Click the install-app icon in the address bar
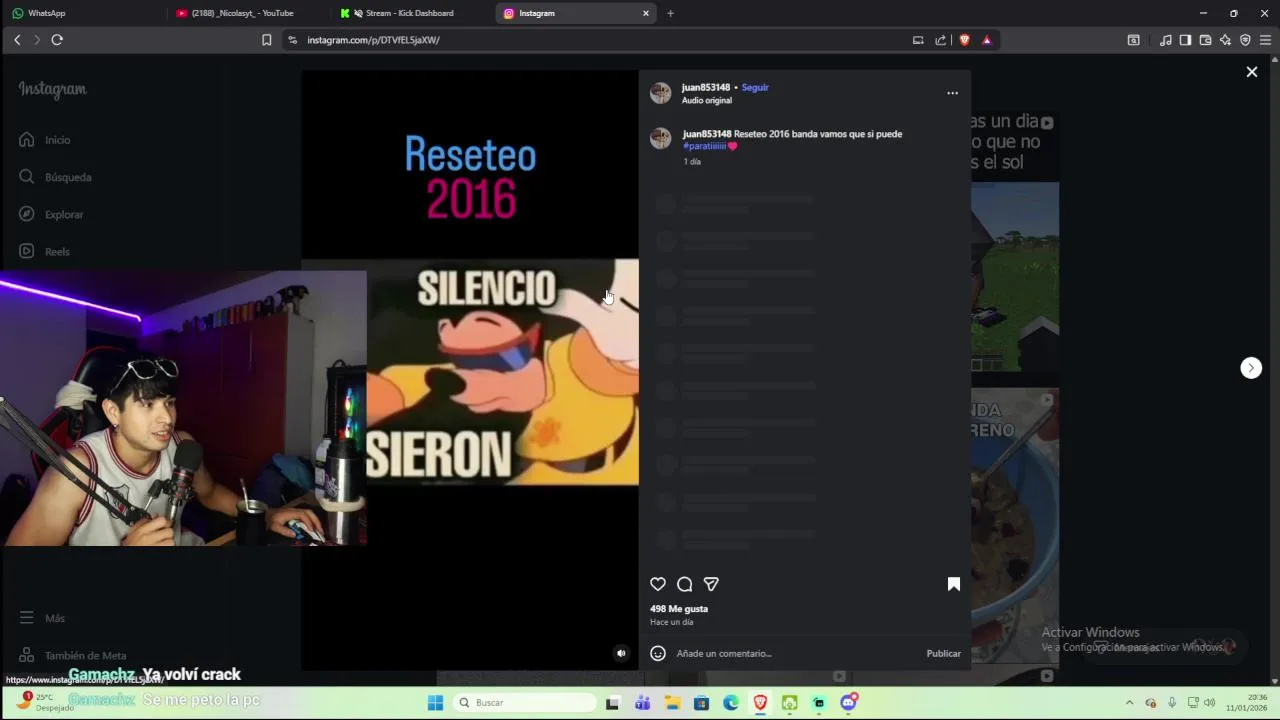The height and width of the screenshot is (720, 1280). (918, 40)
